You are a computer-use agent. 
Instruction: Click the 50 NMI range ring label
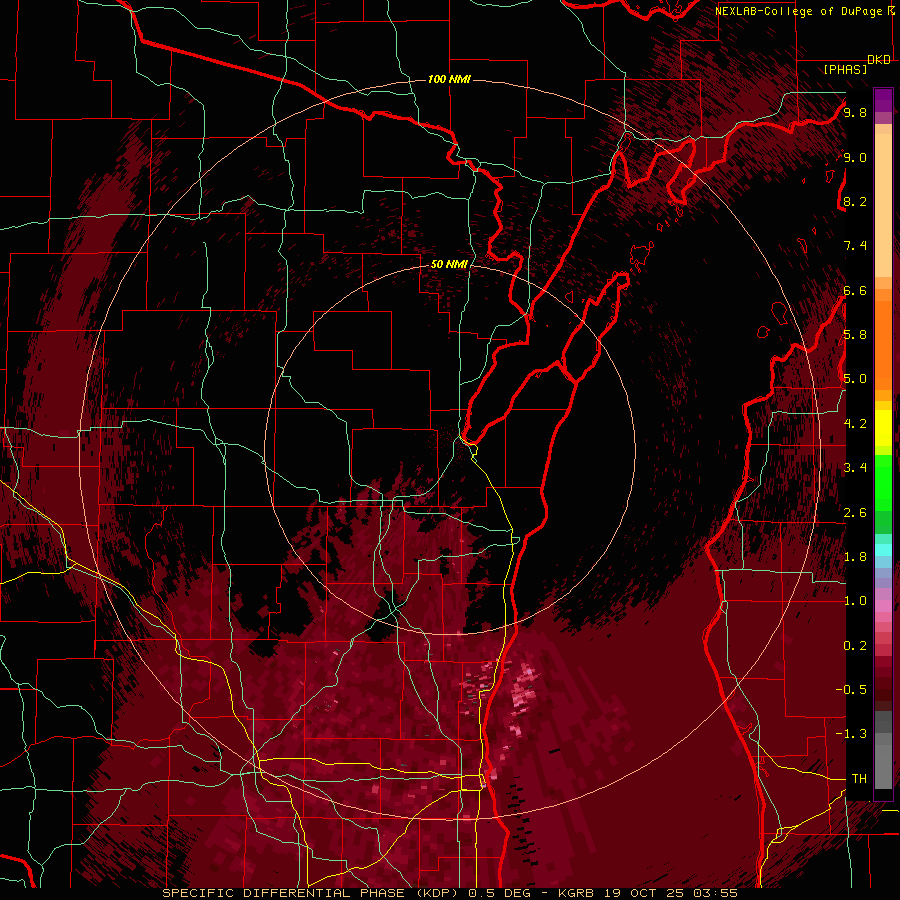[x=449, y=264]
